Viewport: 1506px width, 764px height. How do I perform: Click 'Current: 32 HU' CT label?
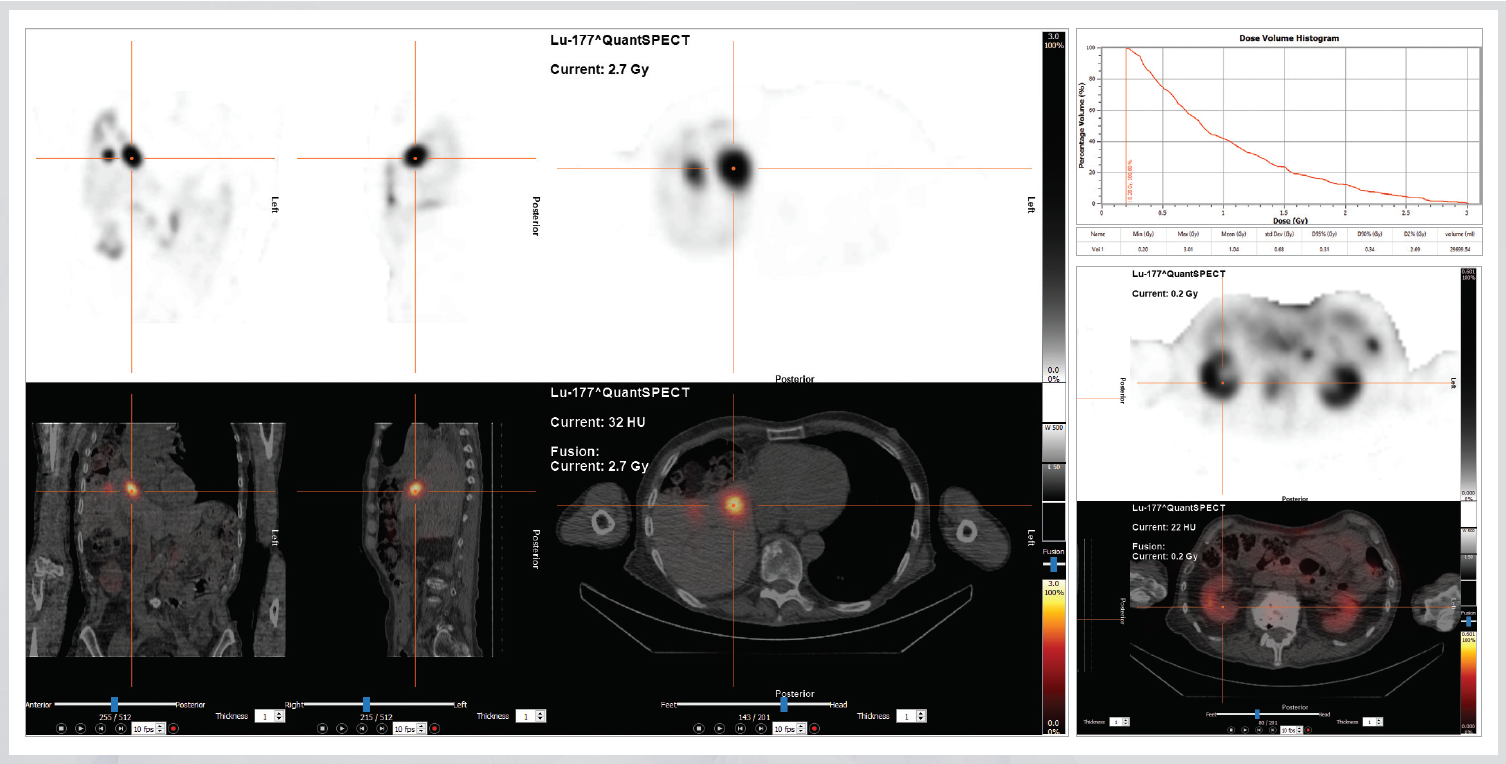[598, 422]
